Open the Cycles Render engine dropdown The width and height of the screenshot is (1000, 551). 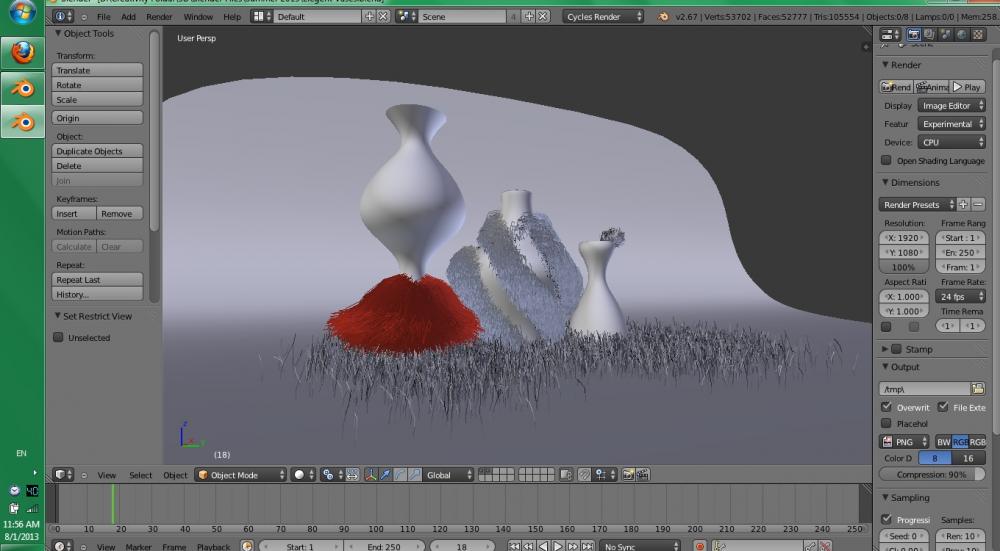coord(603,17)
